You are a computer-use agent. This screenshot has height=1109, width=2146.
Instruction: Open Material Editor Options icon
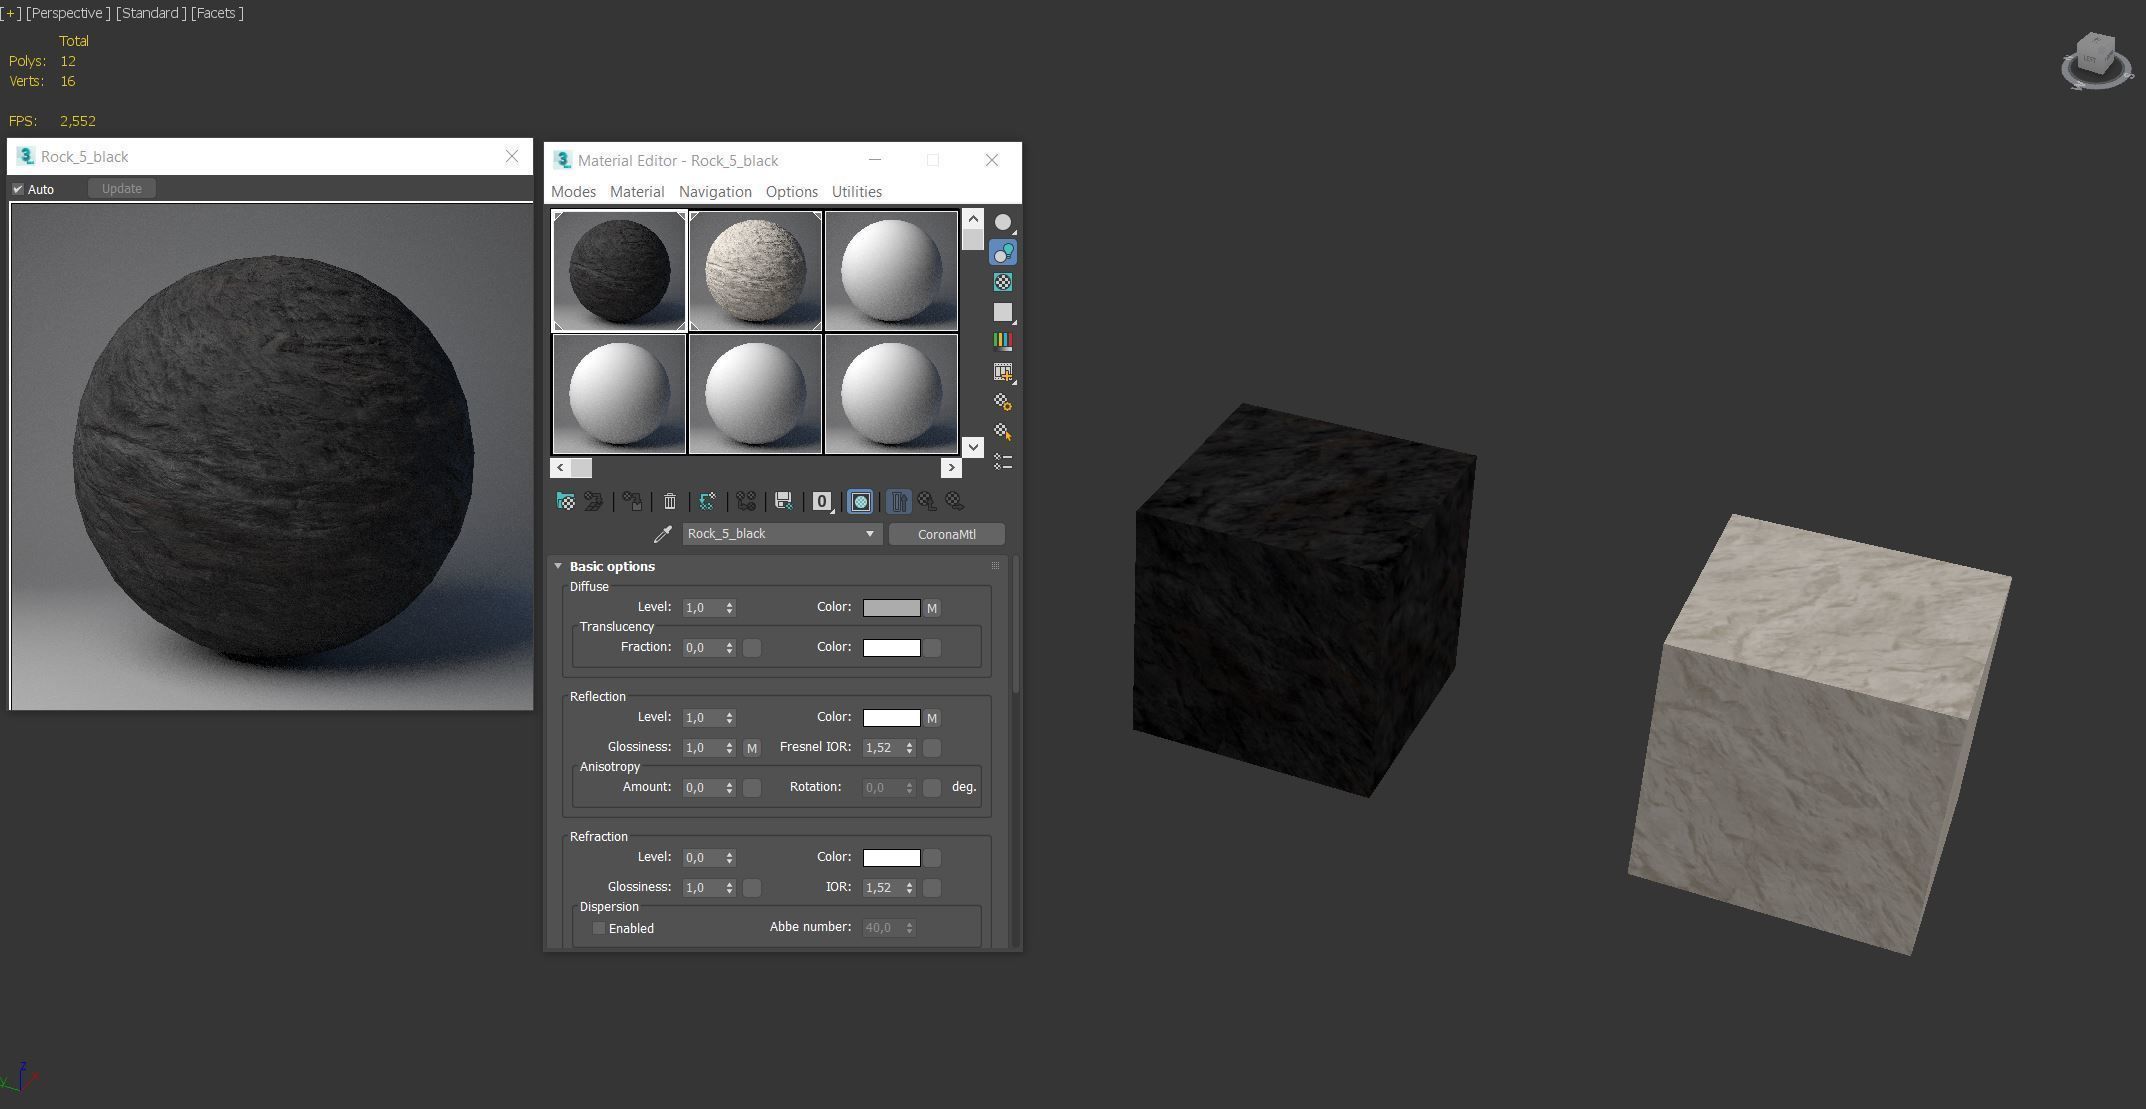1002,402
